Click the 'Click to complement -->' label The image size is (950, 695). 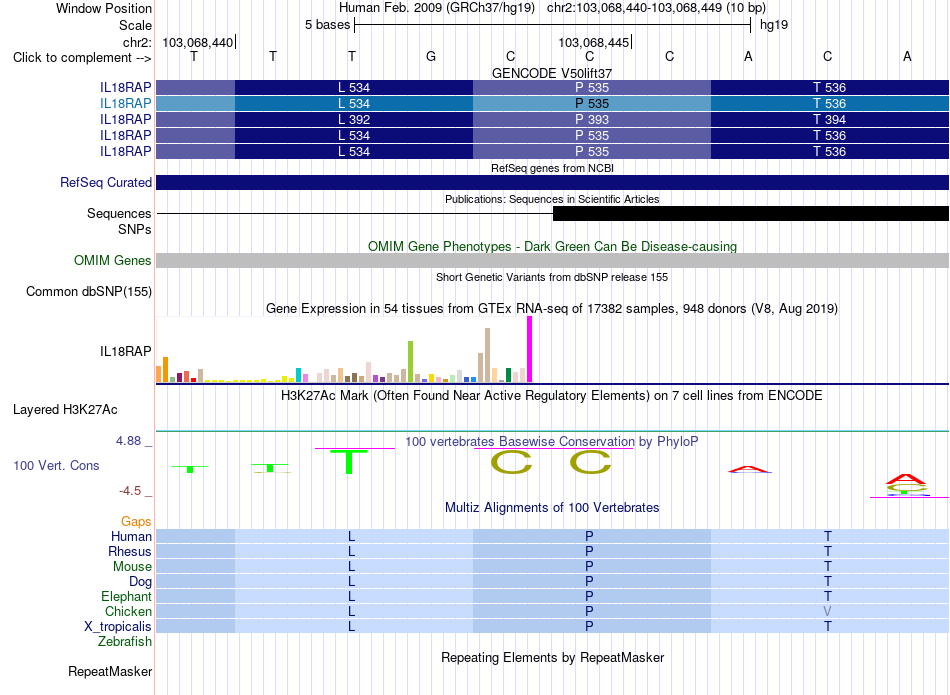pos(82,58)
